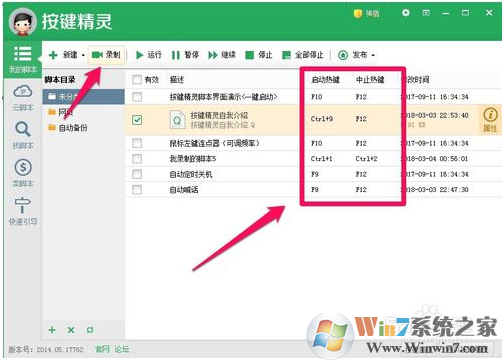
Task: Enable 鼠标左键连点器 script checkbox
Action: pos(137,143)
